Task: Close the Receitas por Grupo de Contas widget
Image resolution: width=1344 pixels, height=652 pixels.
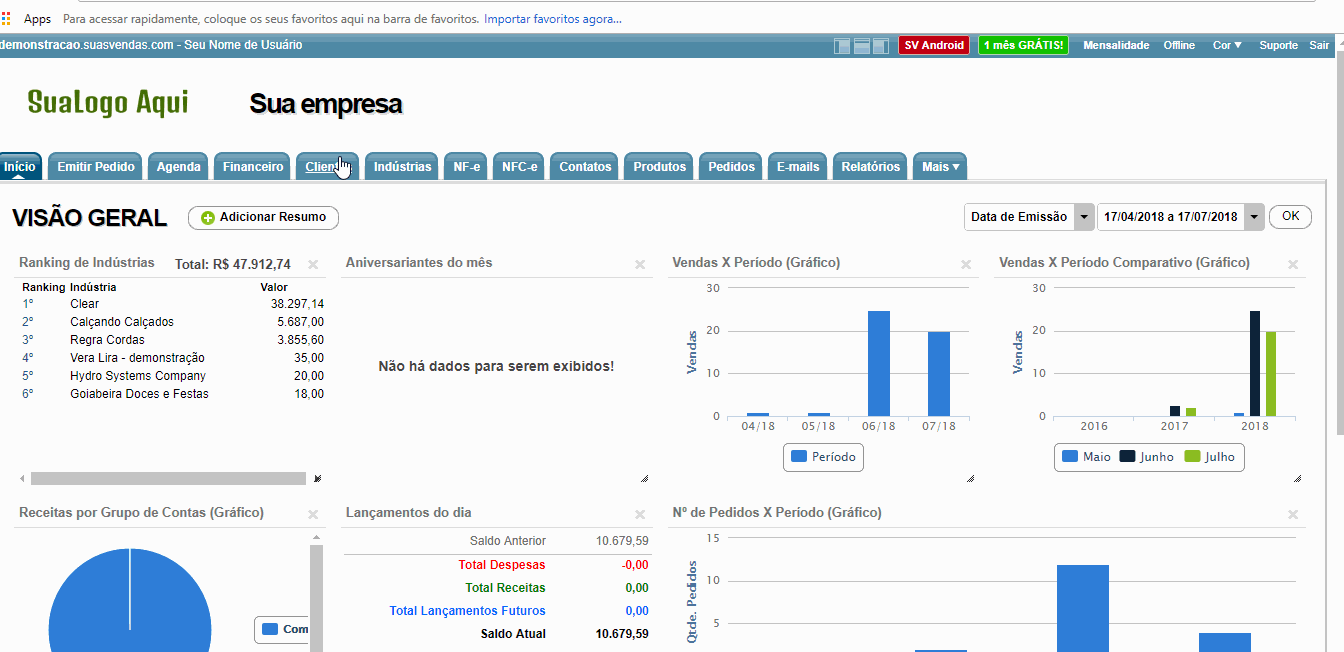Action: [313, 515]
